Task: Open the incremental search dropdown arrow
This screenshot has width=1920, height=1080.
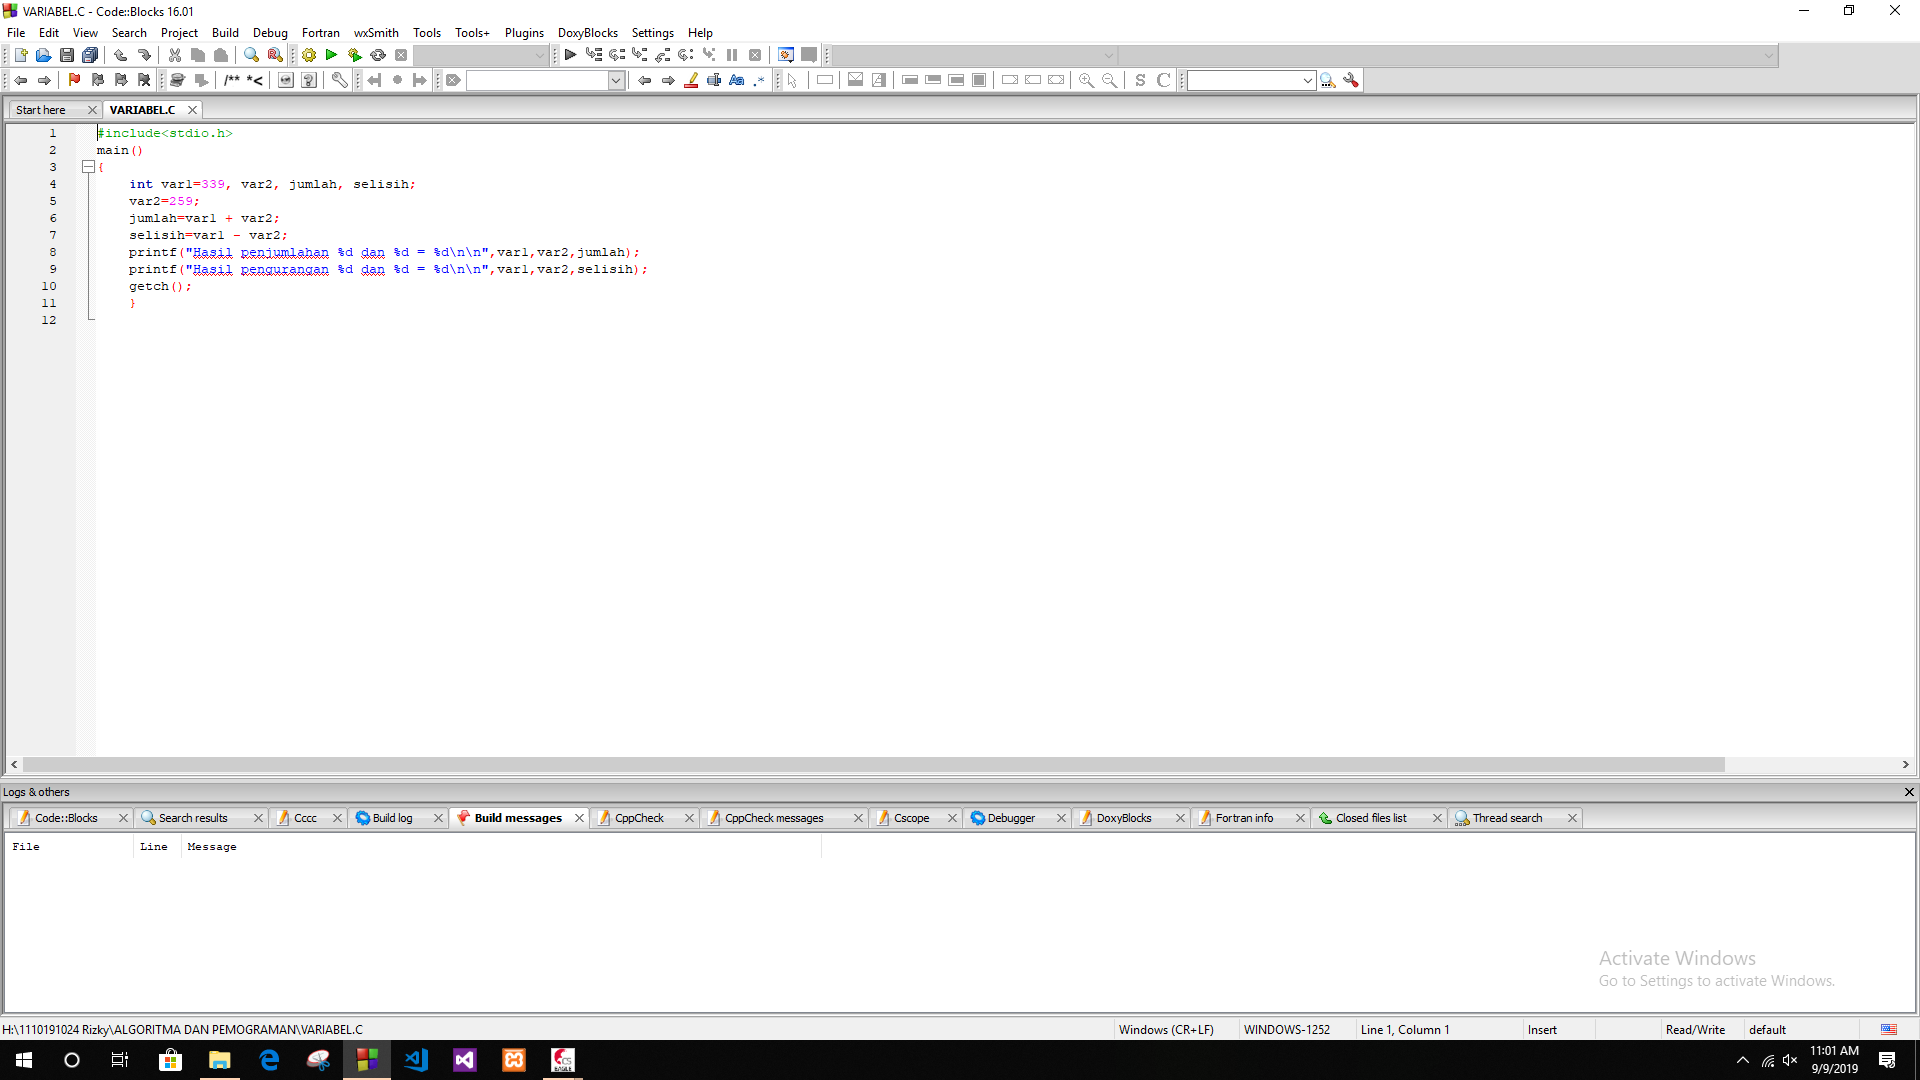Action: pos(616,80)
